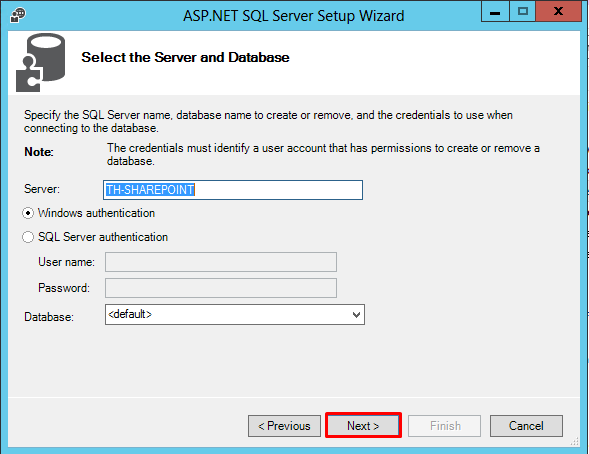Click the wizard app icon in title bar

click(17, 15)
